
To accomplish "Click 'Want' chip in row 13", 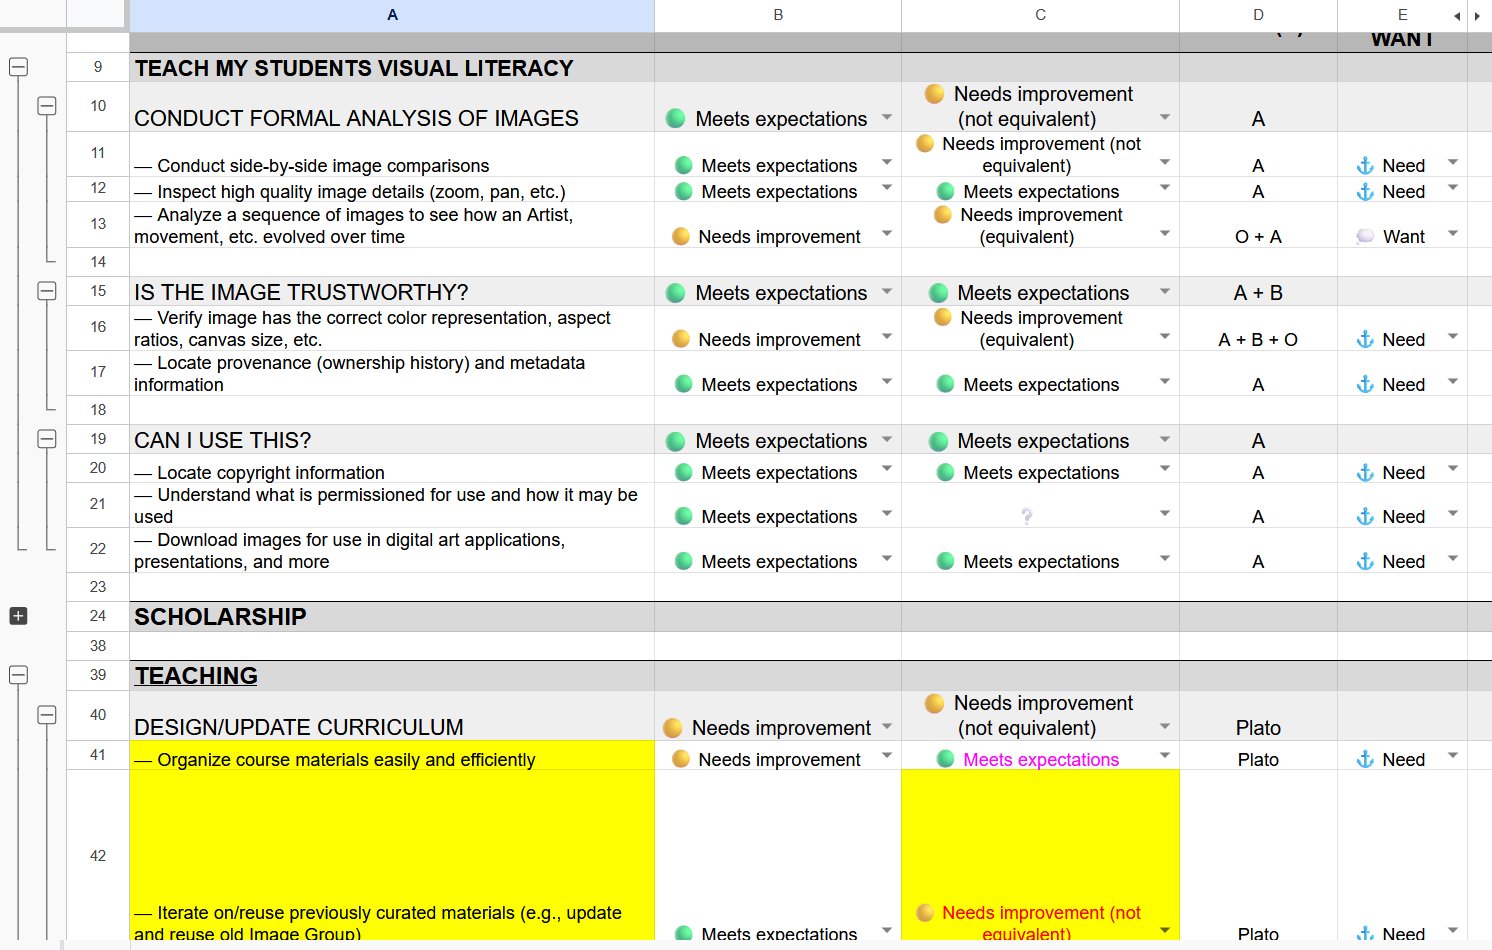I will (1391, 236).
